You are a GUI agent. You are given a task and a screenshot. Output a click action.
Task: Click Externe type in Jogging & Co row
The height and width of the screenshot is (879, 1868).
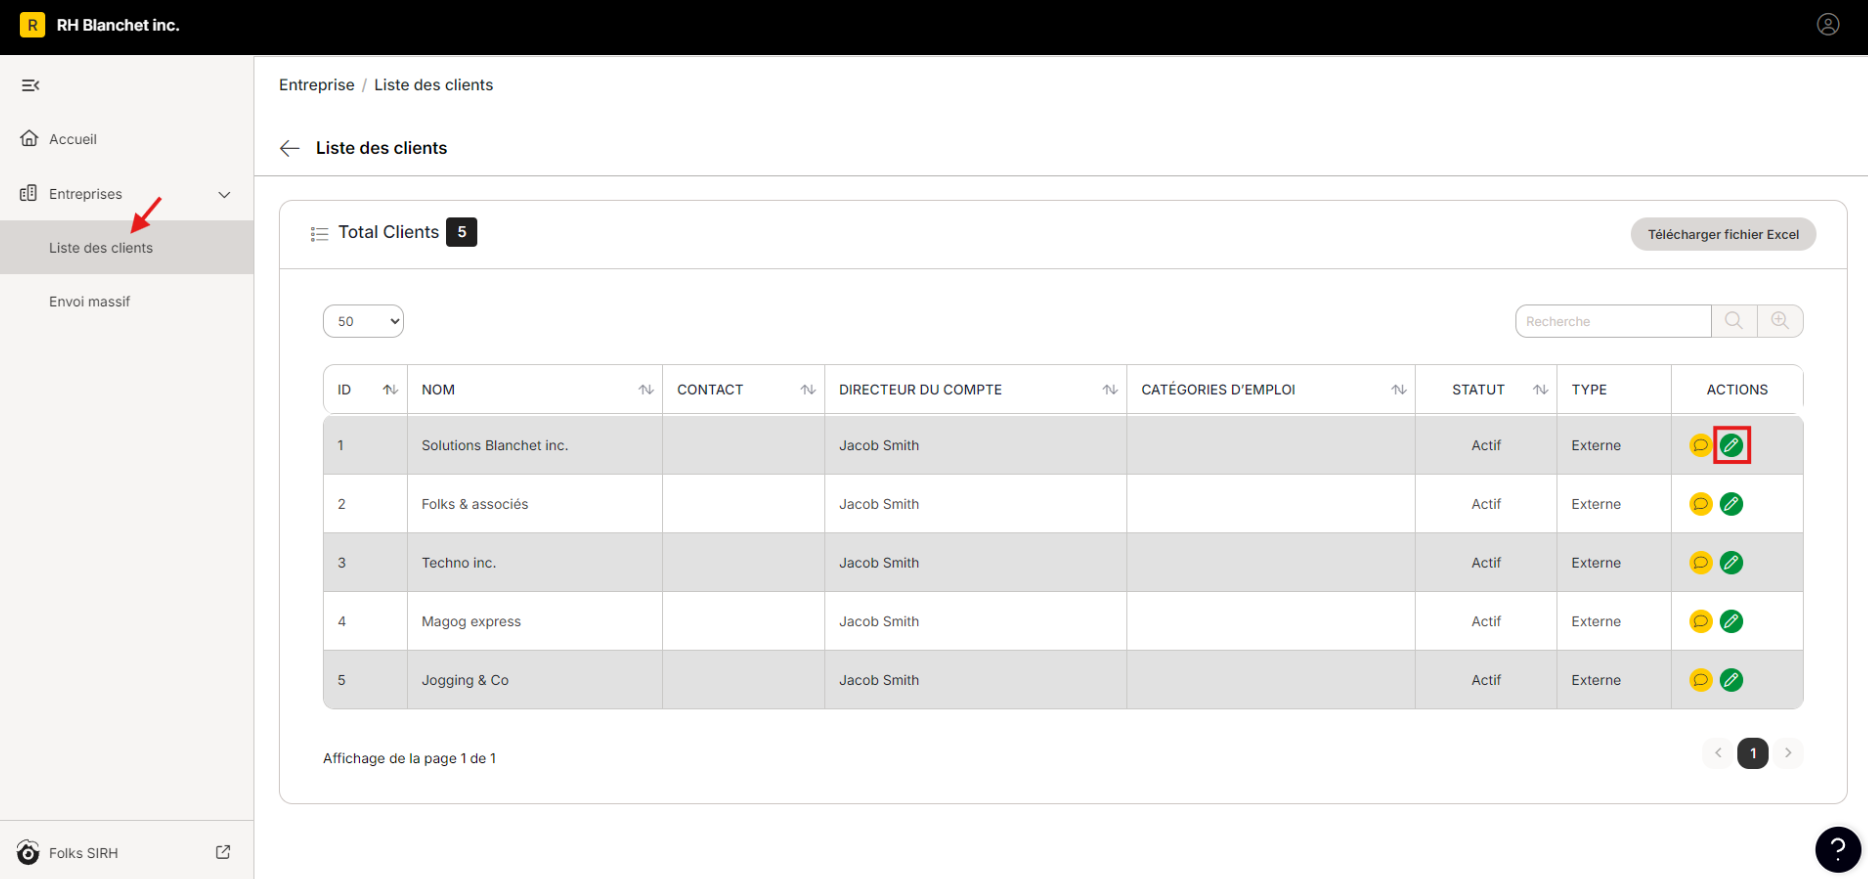1596,680
